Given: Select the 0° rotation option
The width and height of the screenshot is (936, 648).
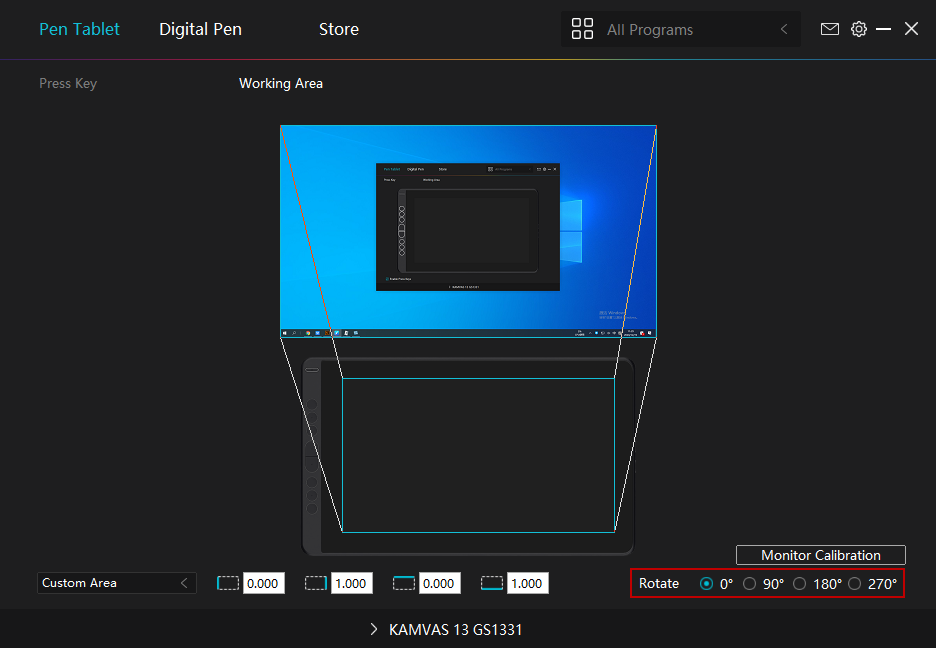Looking at the screenshot, I should (706, 584).
